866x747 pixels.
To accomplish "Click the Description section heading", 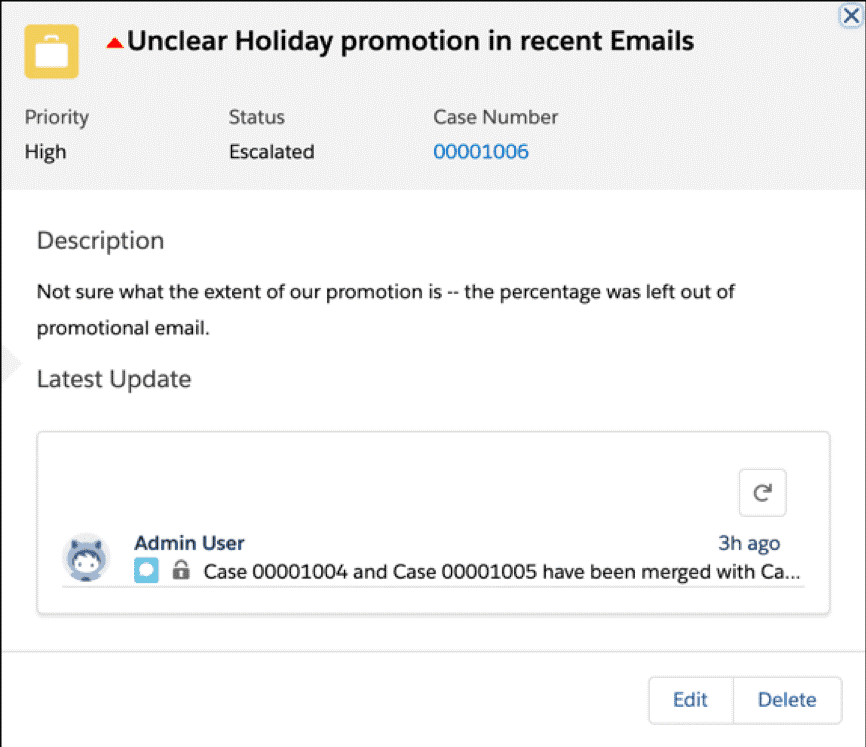I will coord(100,241).
